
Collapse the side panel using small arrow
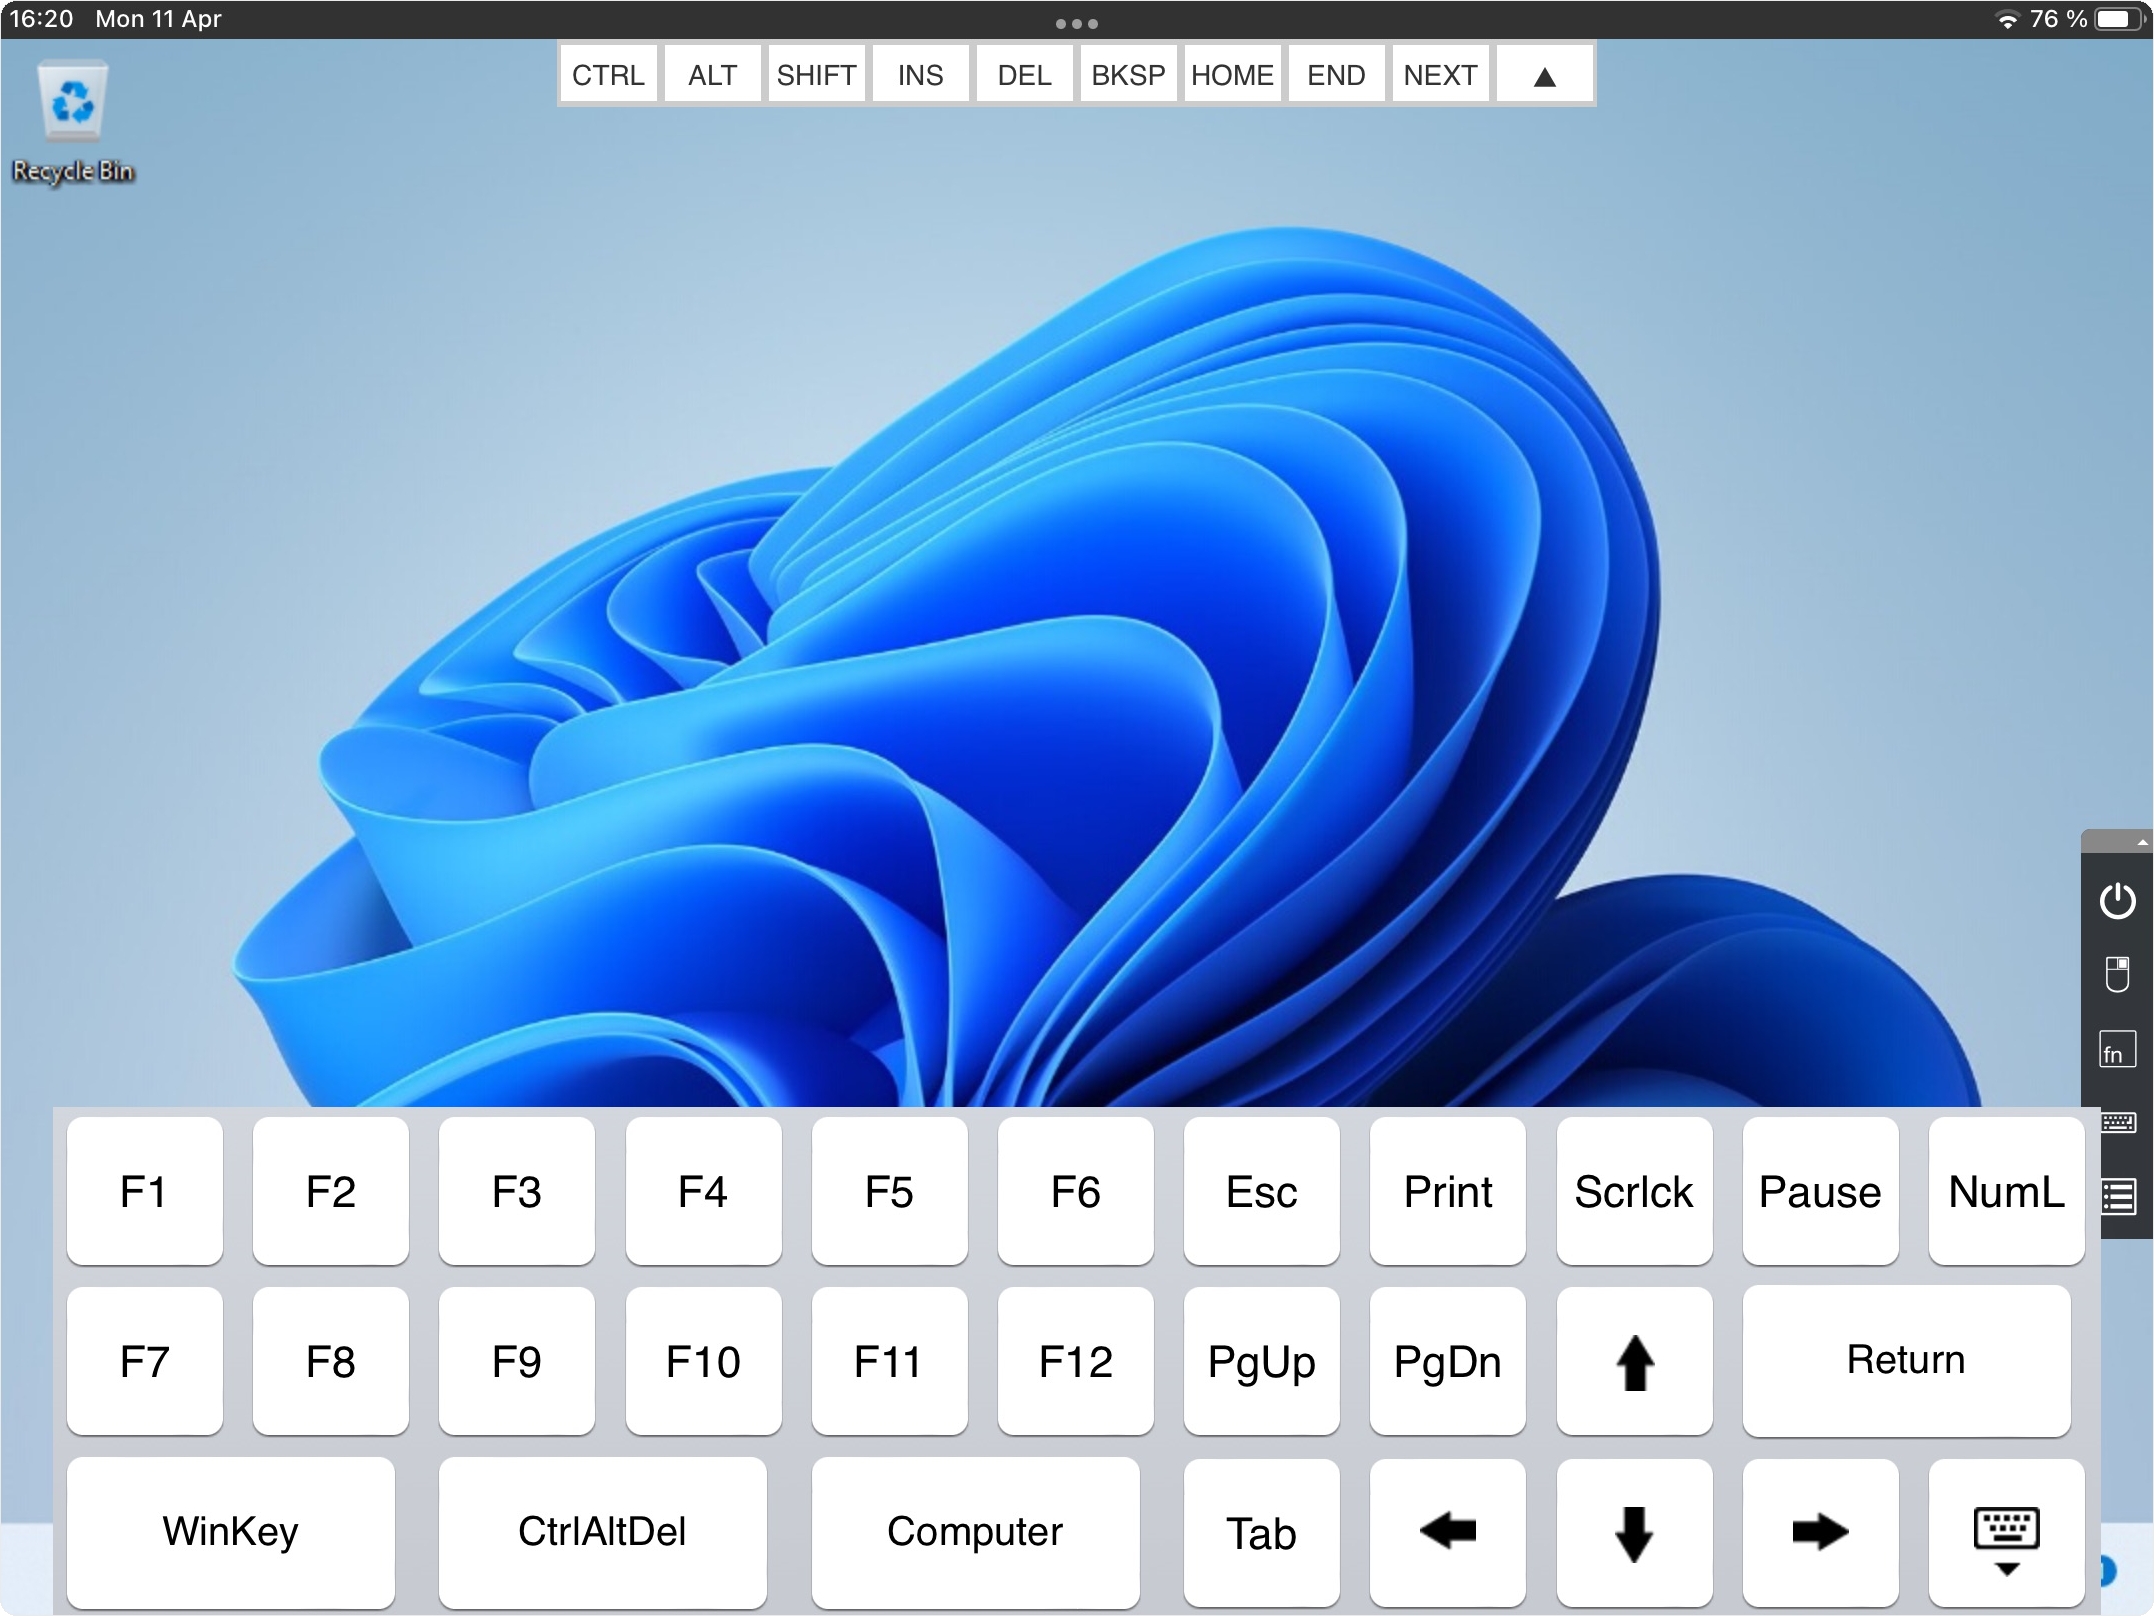tap(2141, 843)
